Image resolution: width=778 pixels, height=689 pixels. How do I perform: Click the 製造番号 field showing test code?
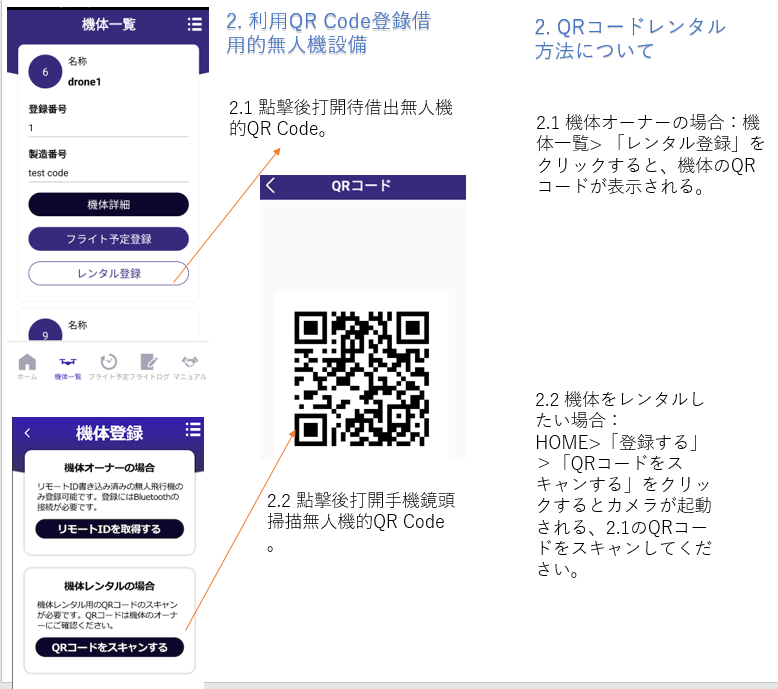coord(108,173)
